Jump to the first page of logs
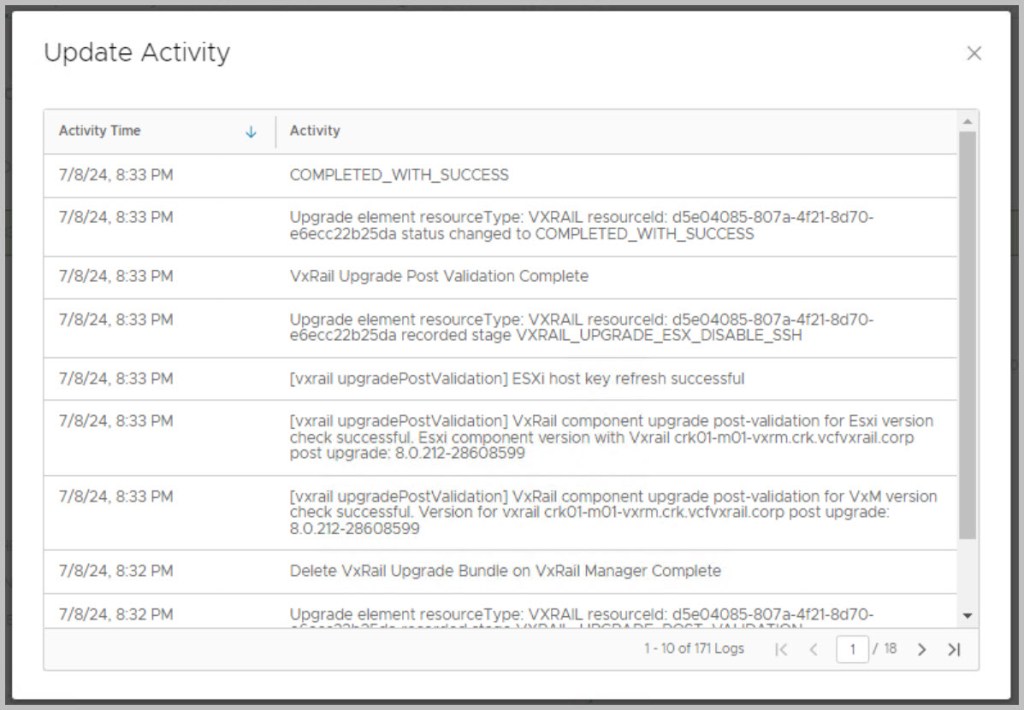 (x=781, y=650)
